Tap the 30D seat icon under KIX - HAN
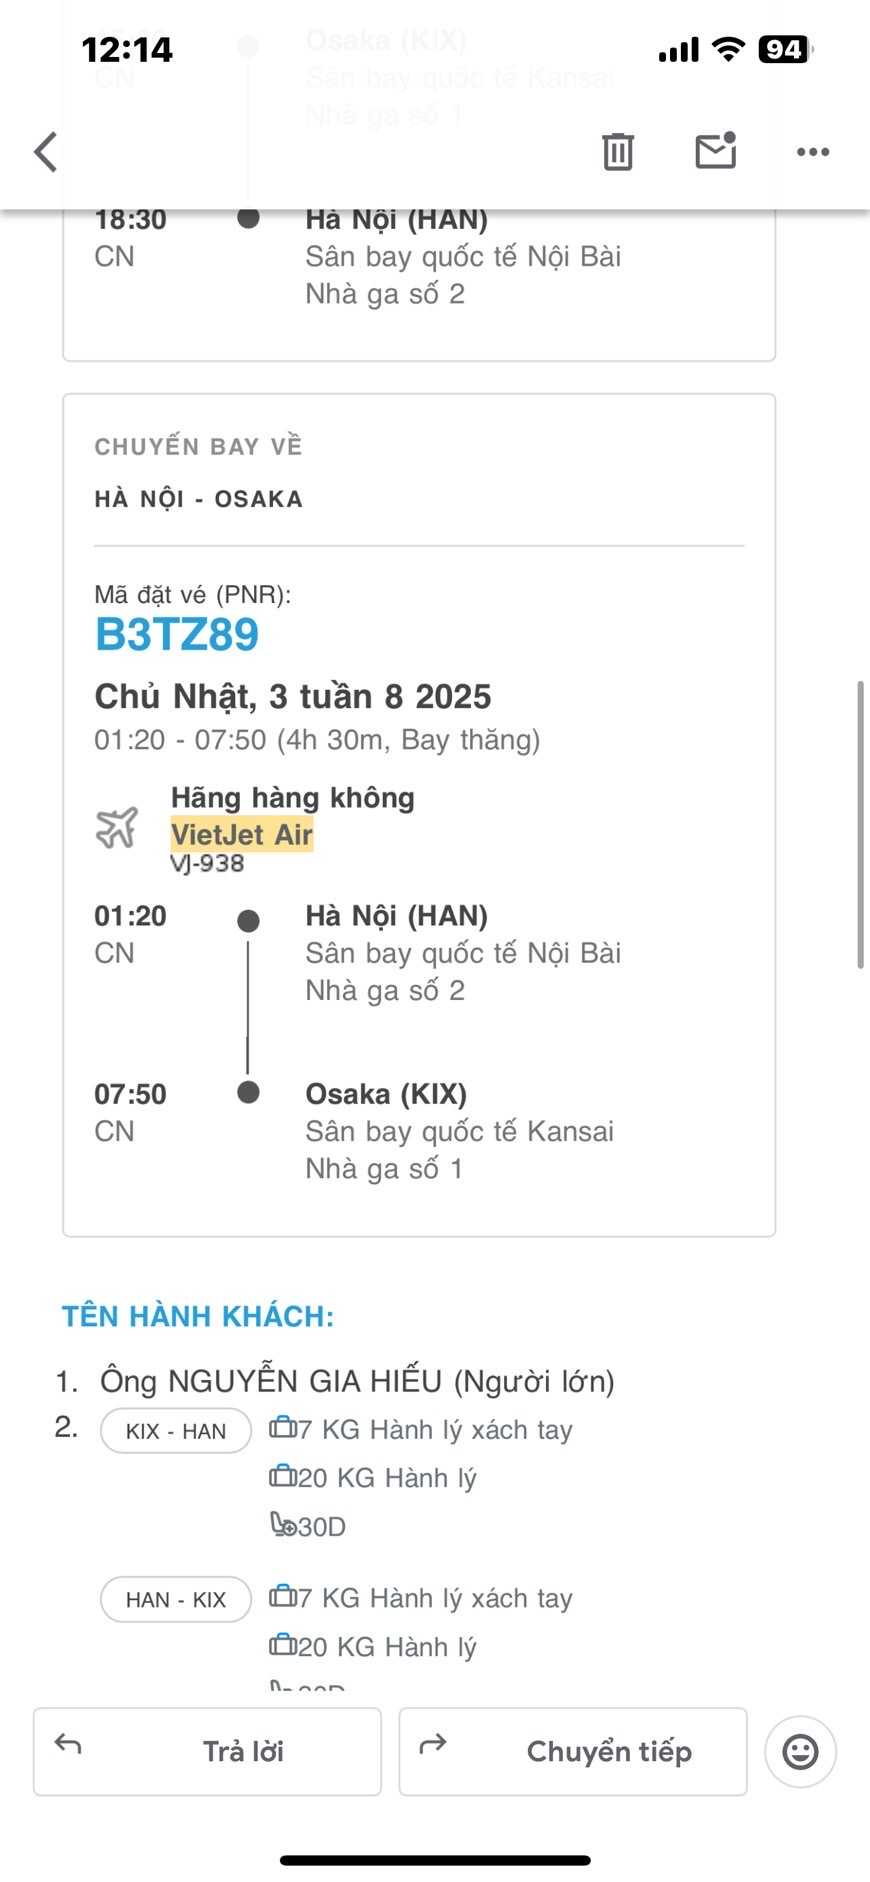 pos(284,1525)
